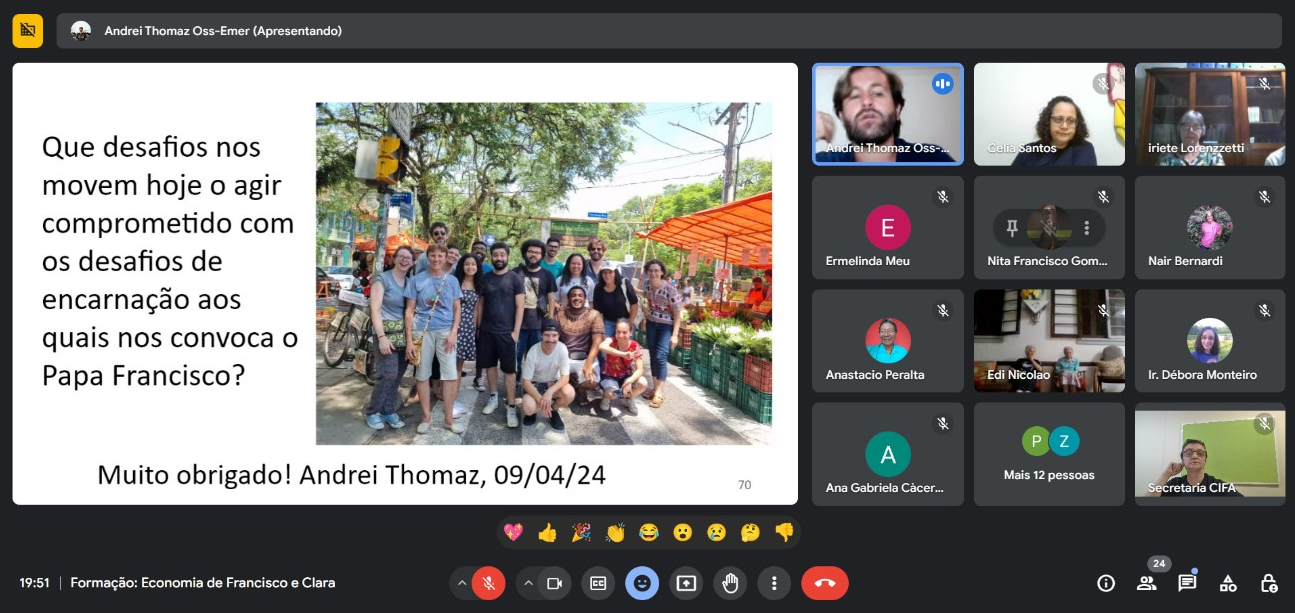Screen dimensions: 1295x613
Task: Select Edi Nicolao's video tile
Action: click(1049, 341)
